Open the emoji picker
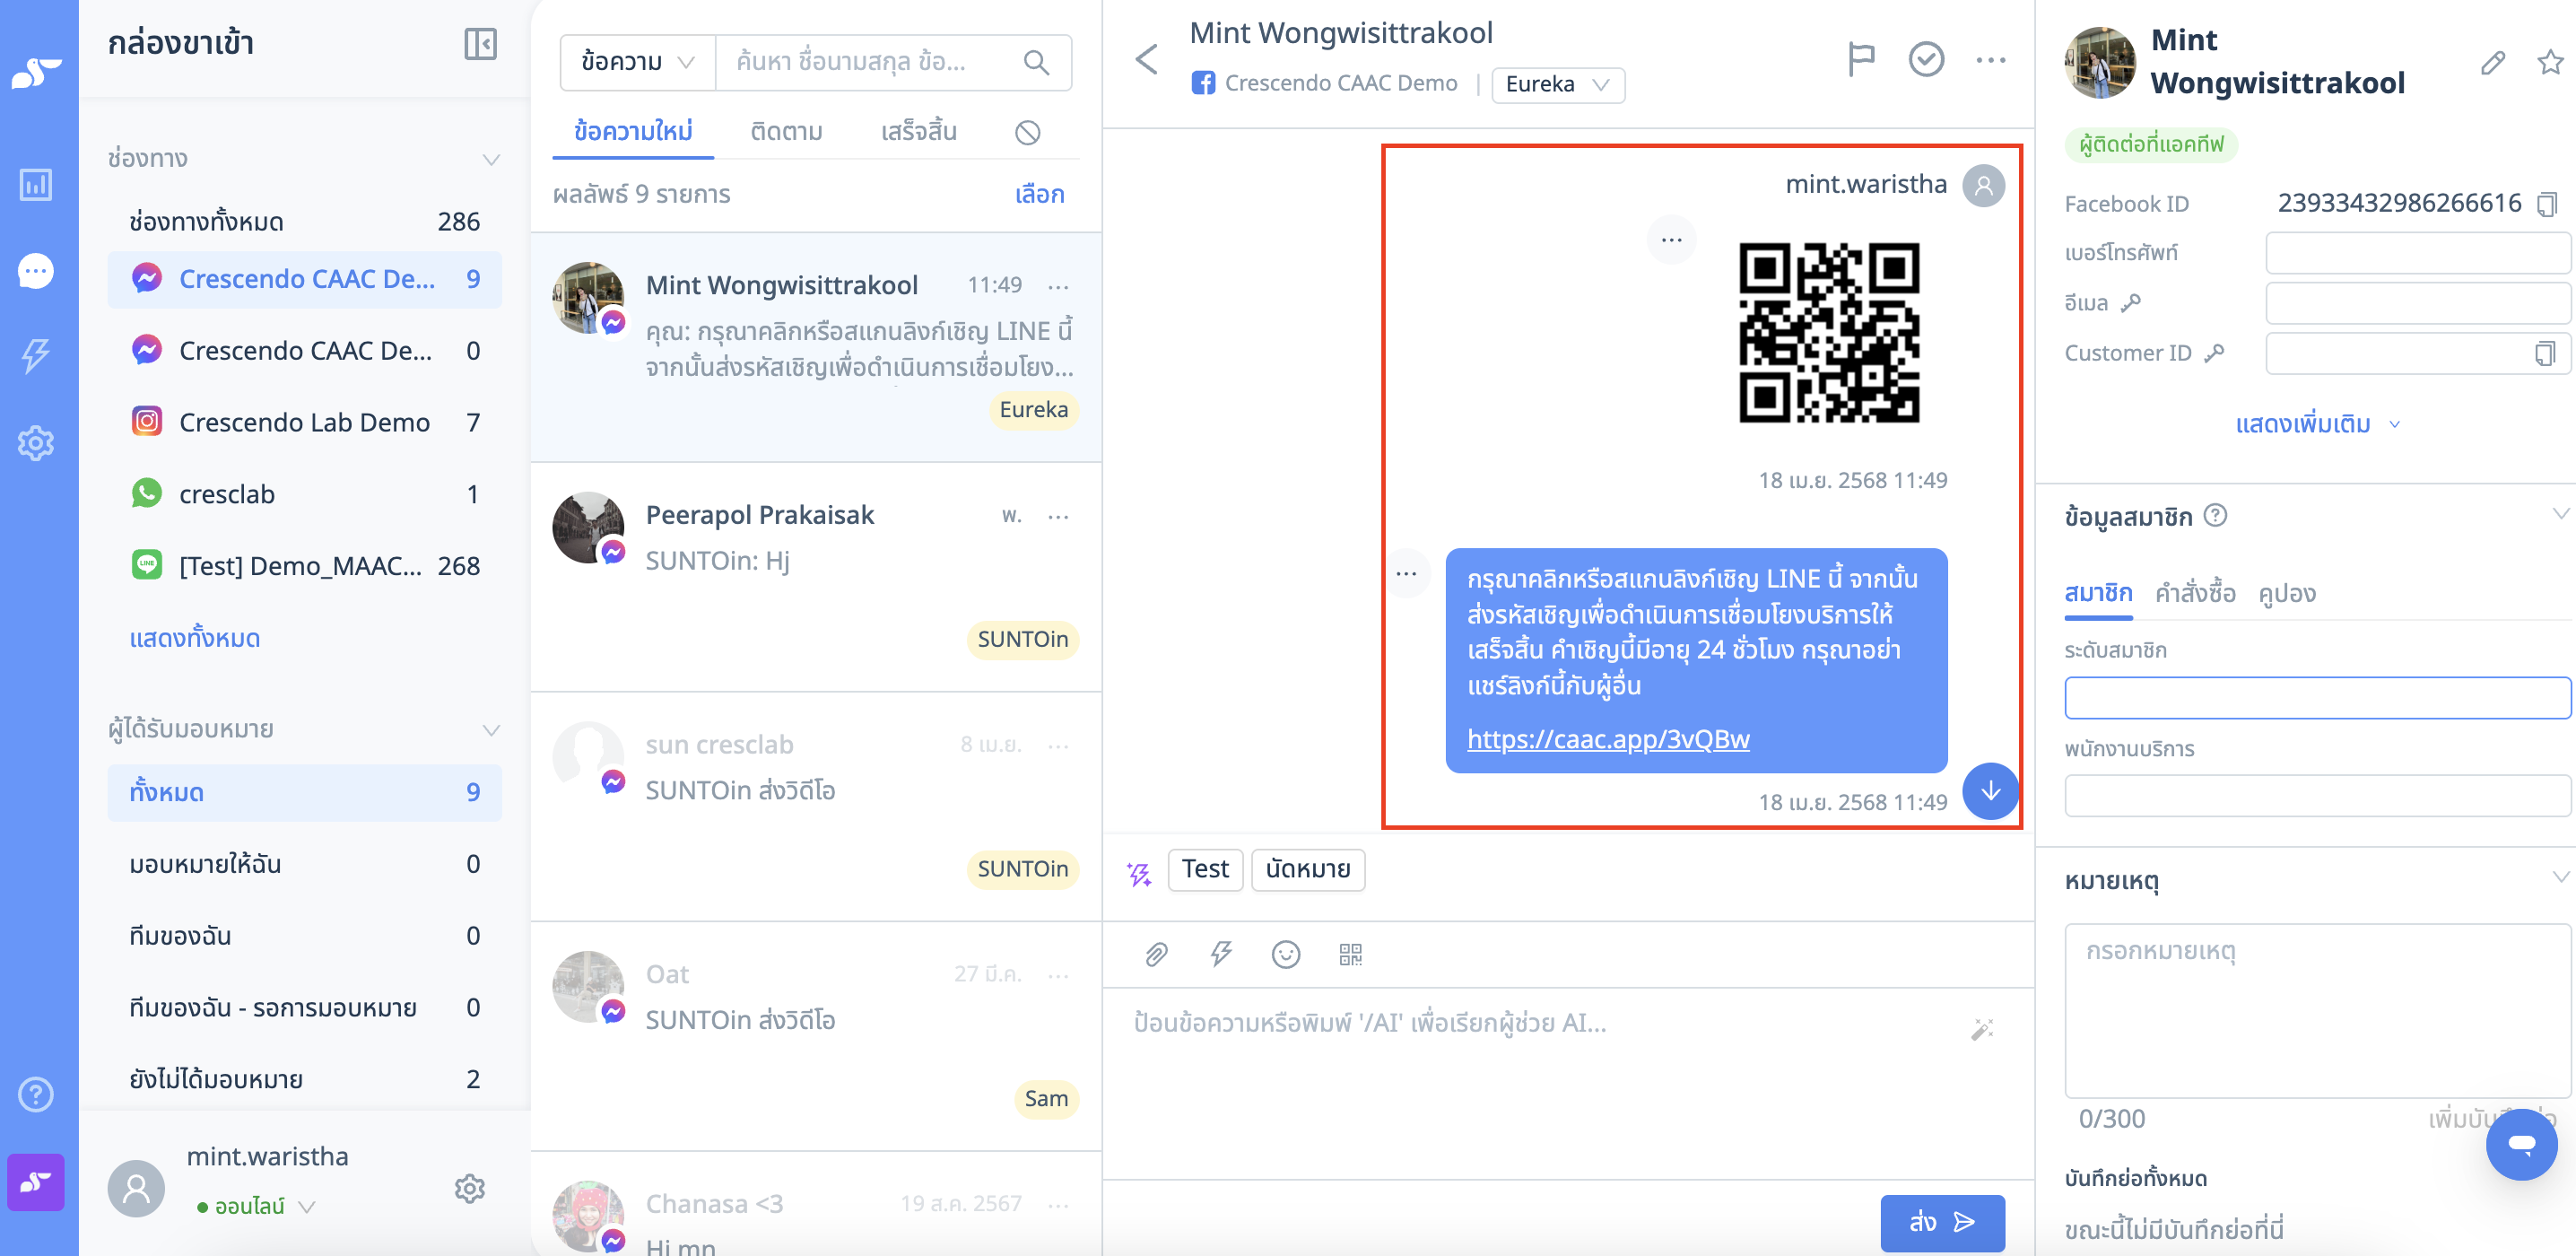This screenshot has height=1256, width=2576. pos(1285,954)
